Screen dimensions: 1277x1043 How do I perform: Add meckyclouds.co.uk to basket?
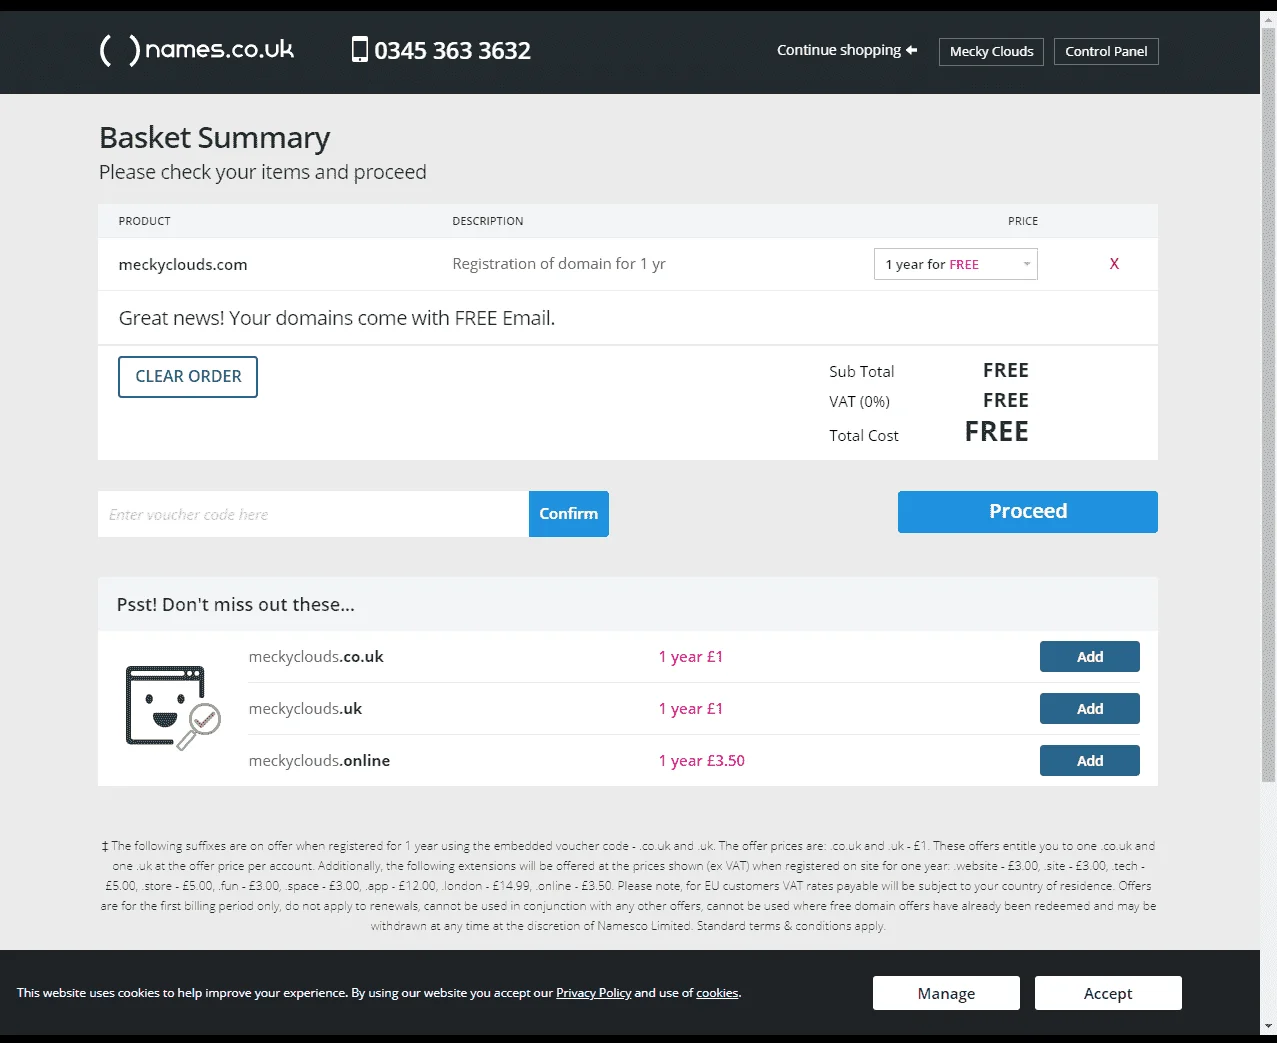point(1090,657)
